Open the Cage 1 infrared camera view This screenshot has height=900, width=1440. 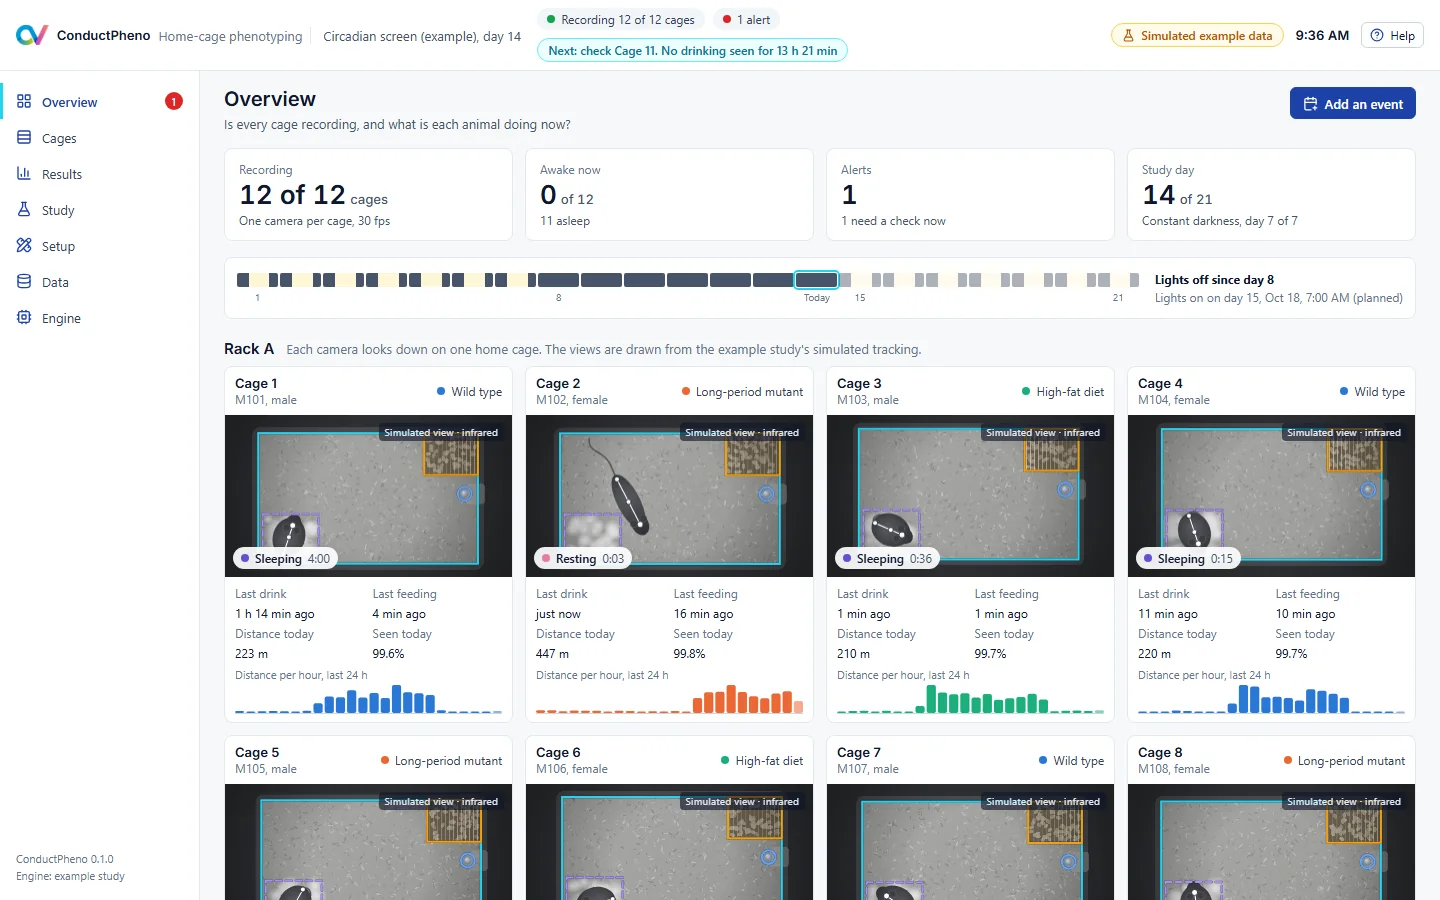click(368, 496)
